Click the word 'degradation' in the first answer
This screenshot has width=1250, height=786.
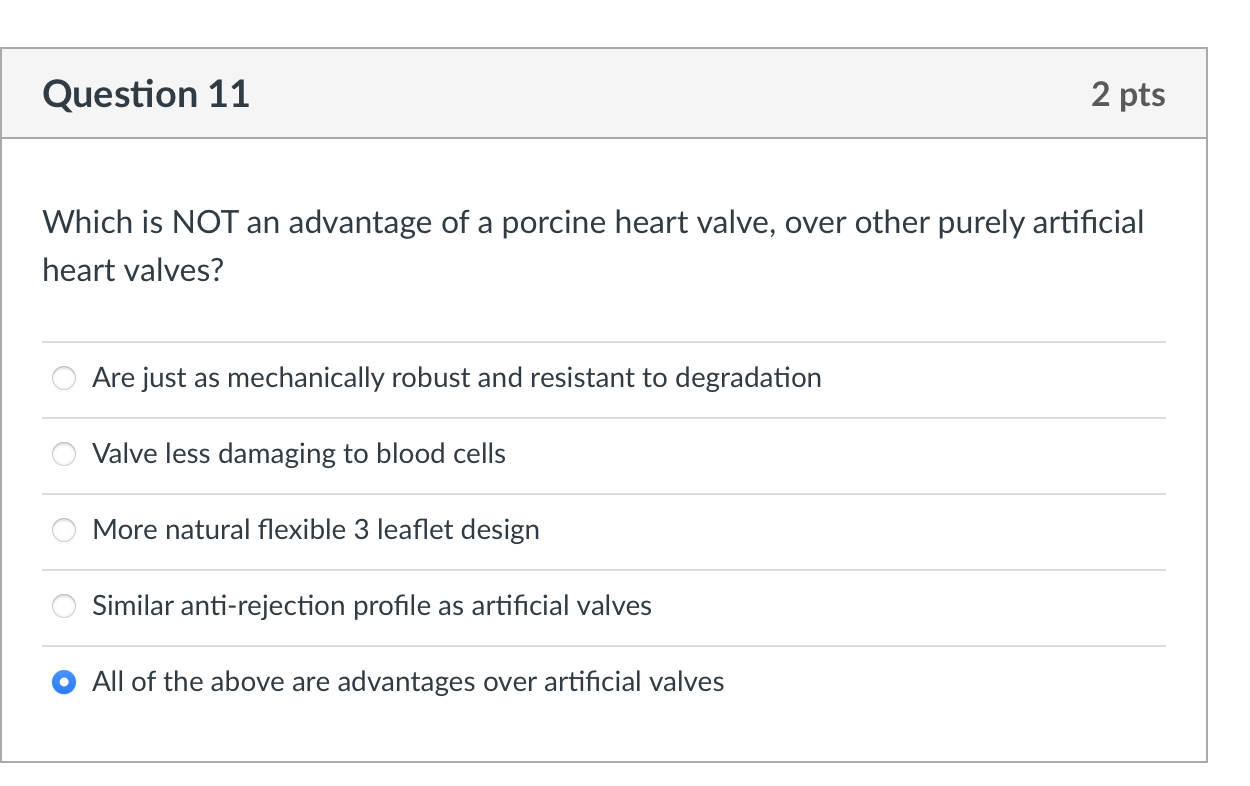748,378
